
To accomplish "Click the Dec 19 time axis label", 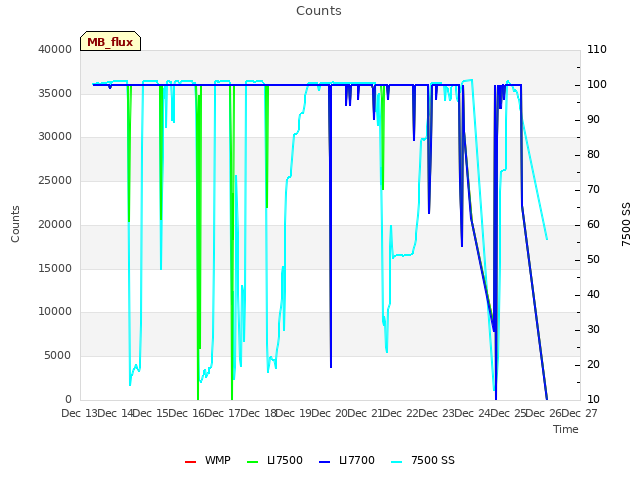I will (294, 413).
